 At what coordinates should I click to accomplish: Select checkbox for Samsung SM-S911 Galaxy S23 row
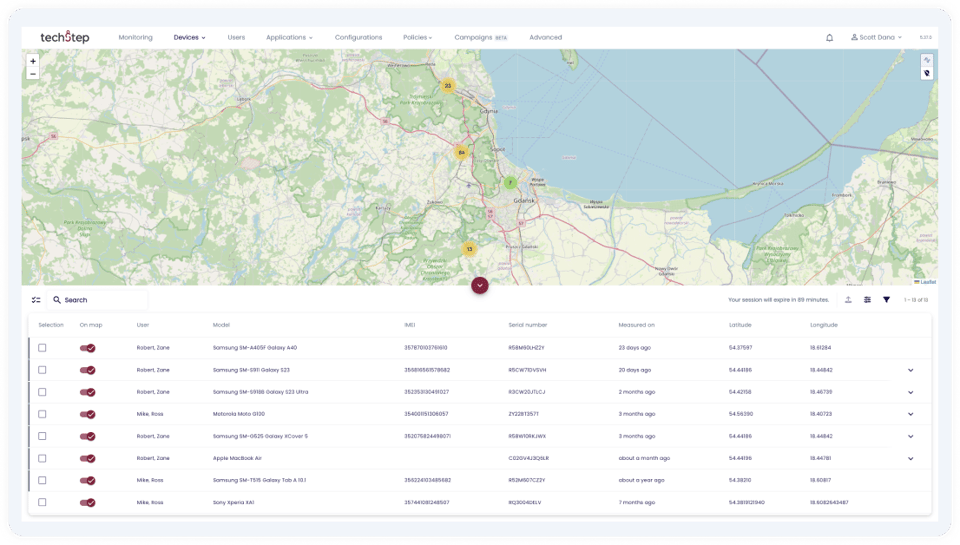tap(42, 370)
